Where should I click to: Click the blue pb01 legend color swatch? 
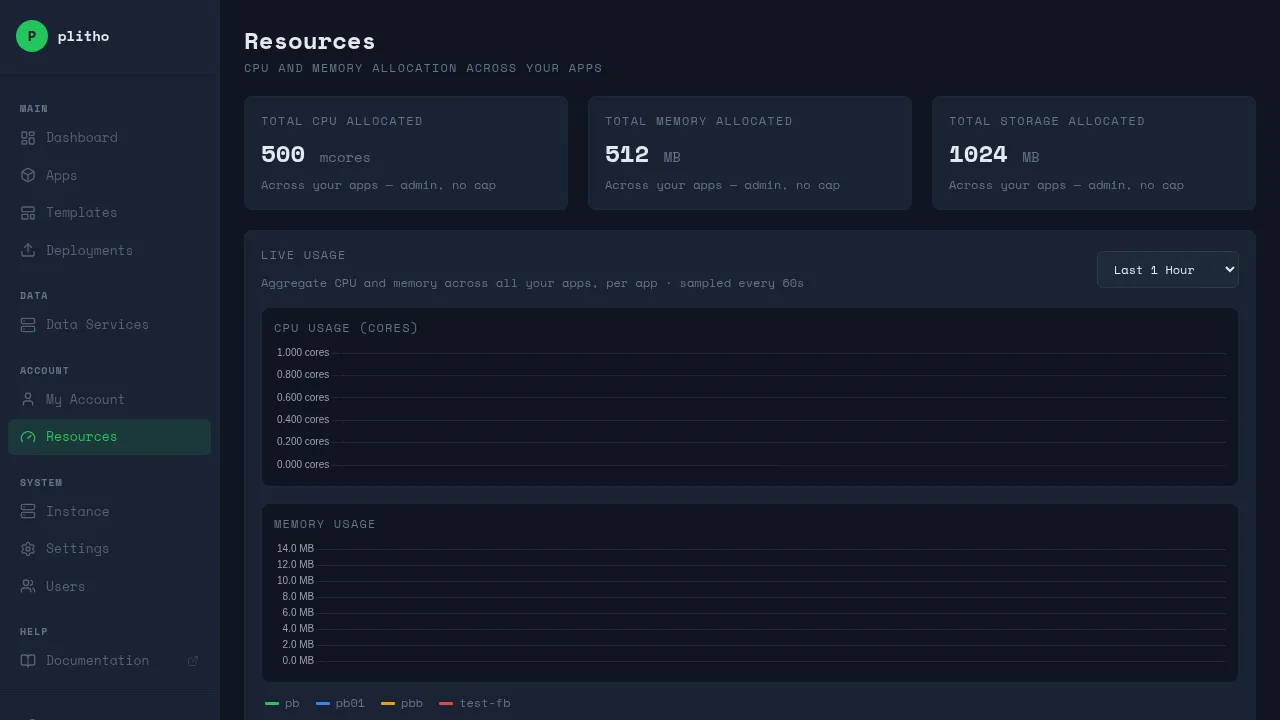click(323, 704)
